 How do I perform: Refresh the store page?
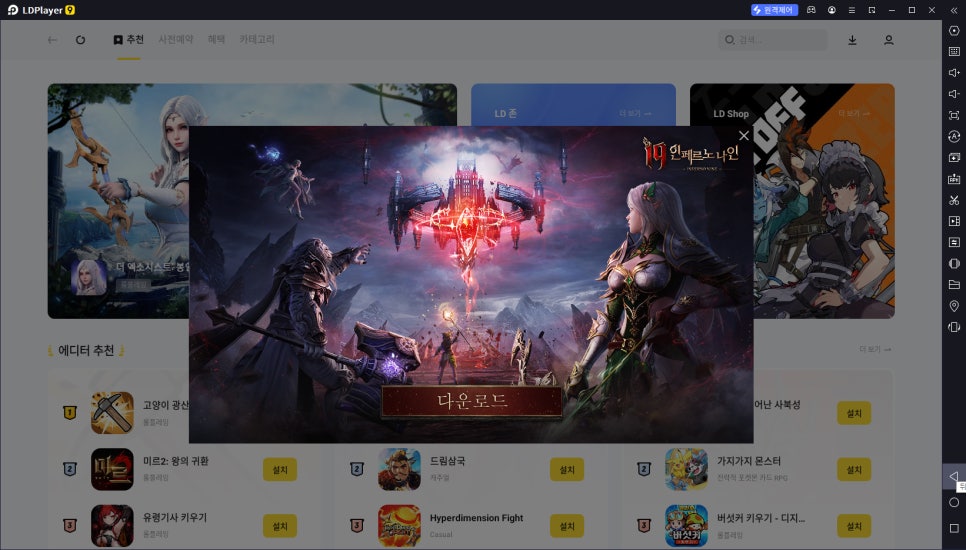(x=80, y=40)
